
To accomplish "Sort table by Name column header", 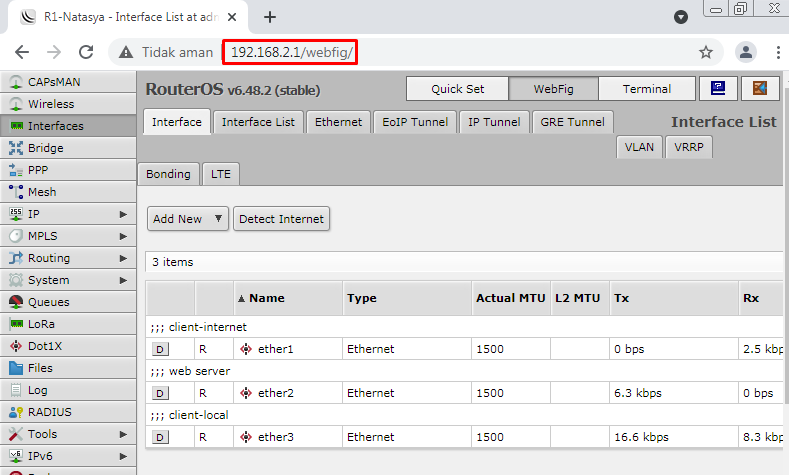I will [x=288, y=298].
